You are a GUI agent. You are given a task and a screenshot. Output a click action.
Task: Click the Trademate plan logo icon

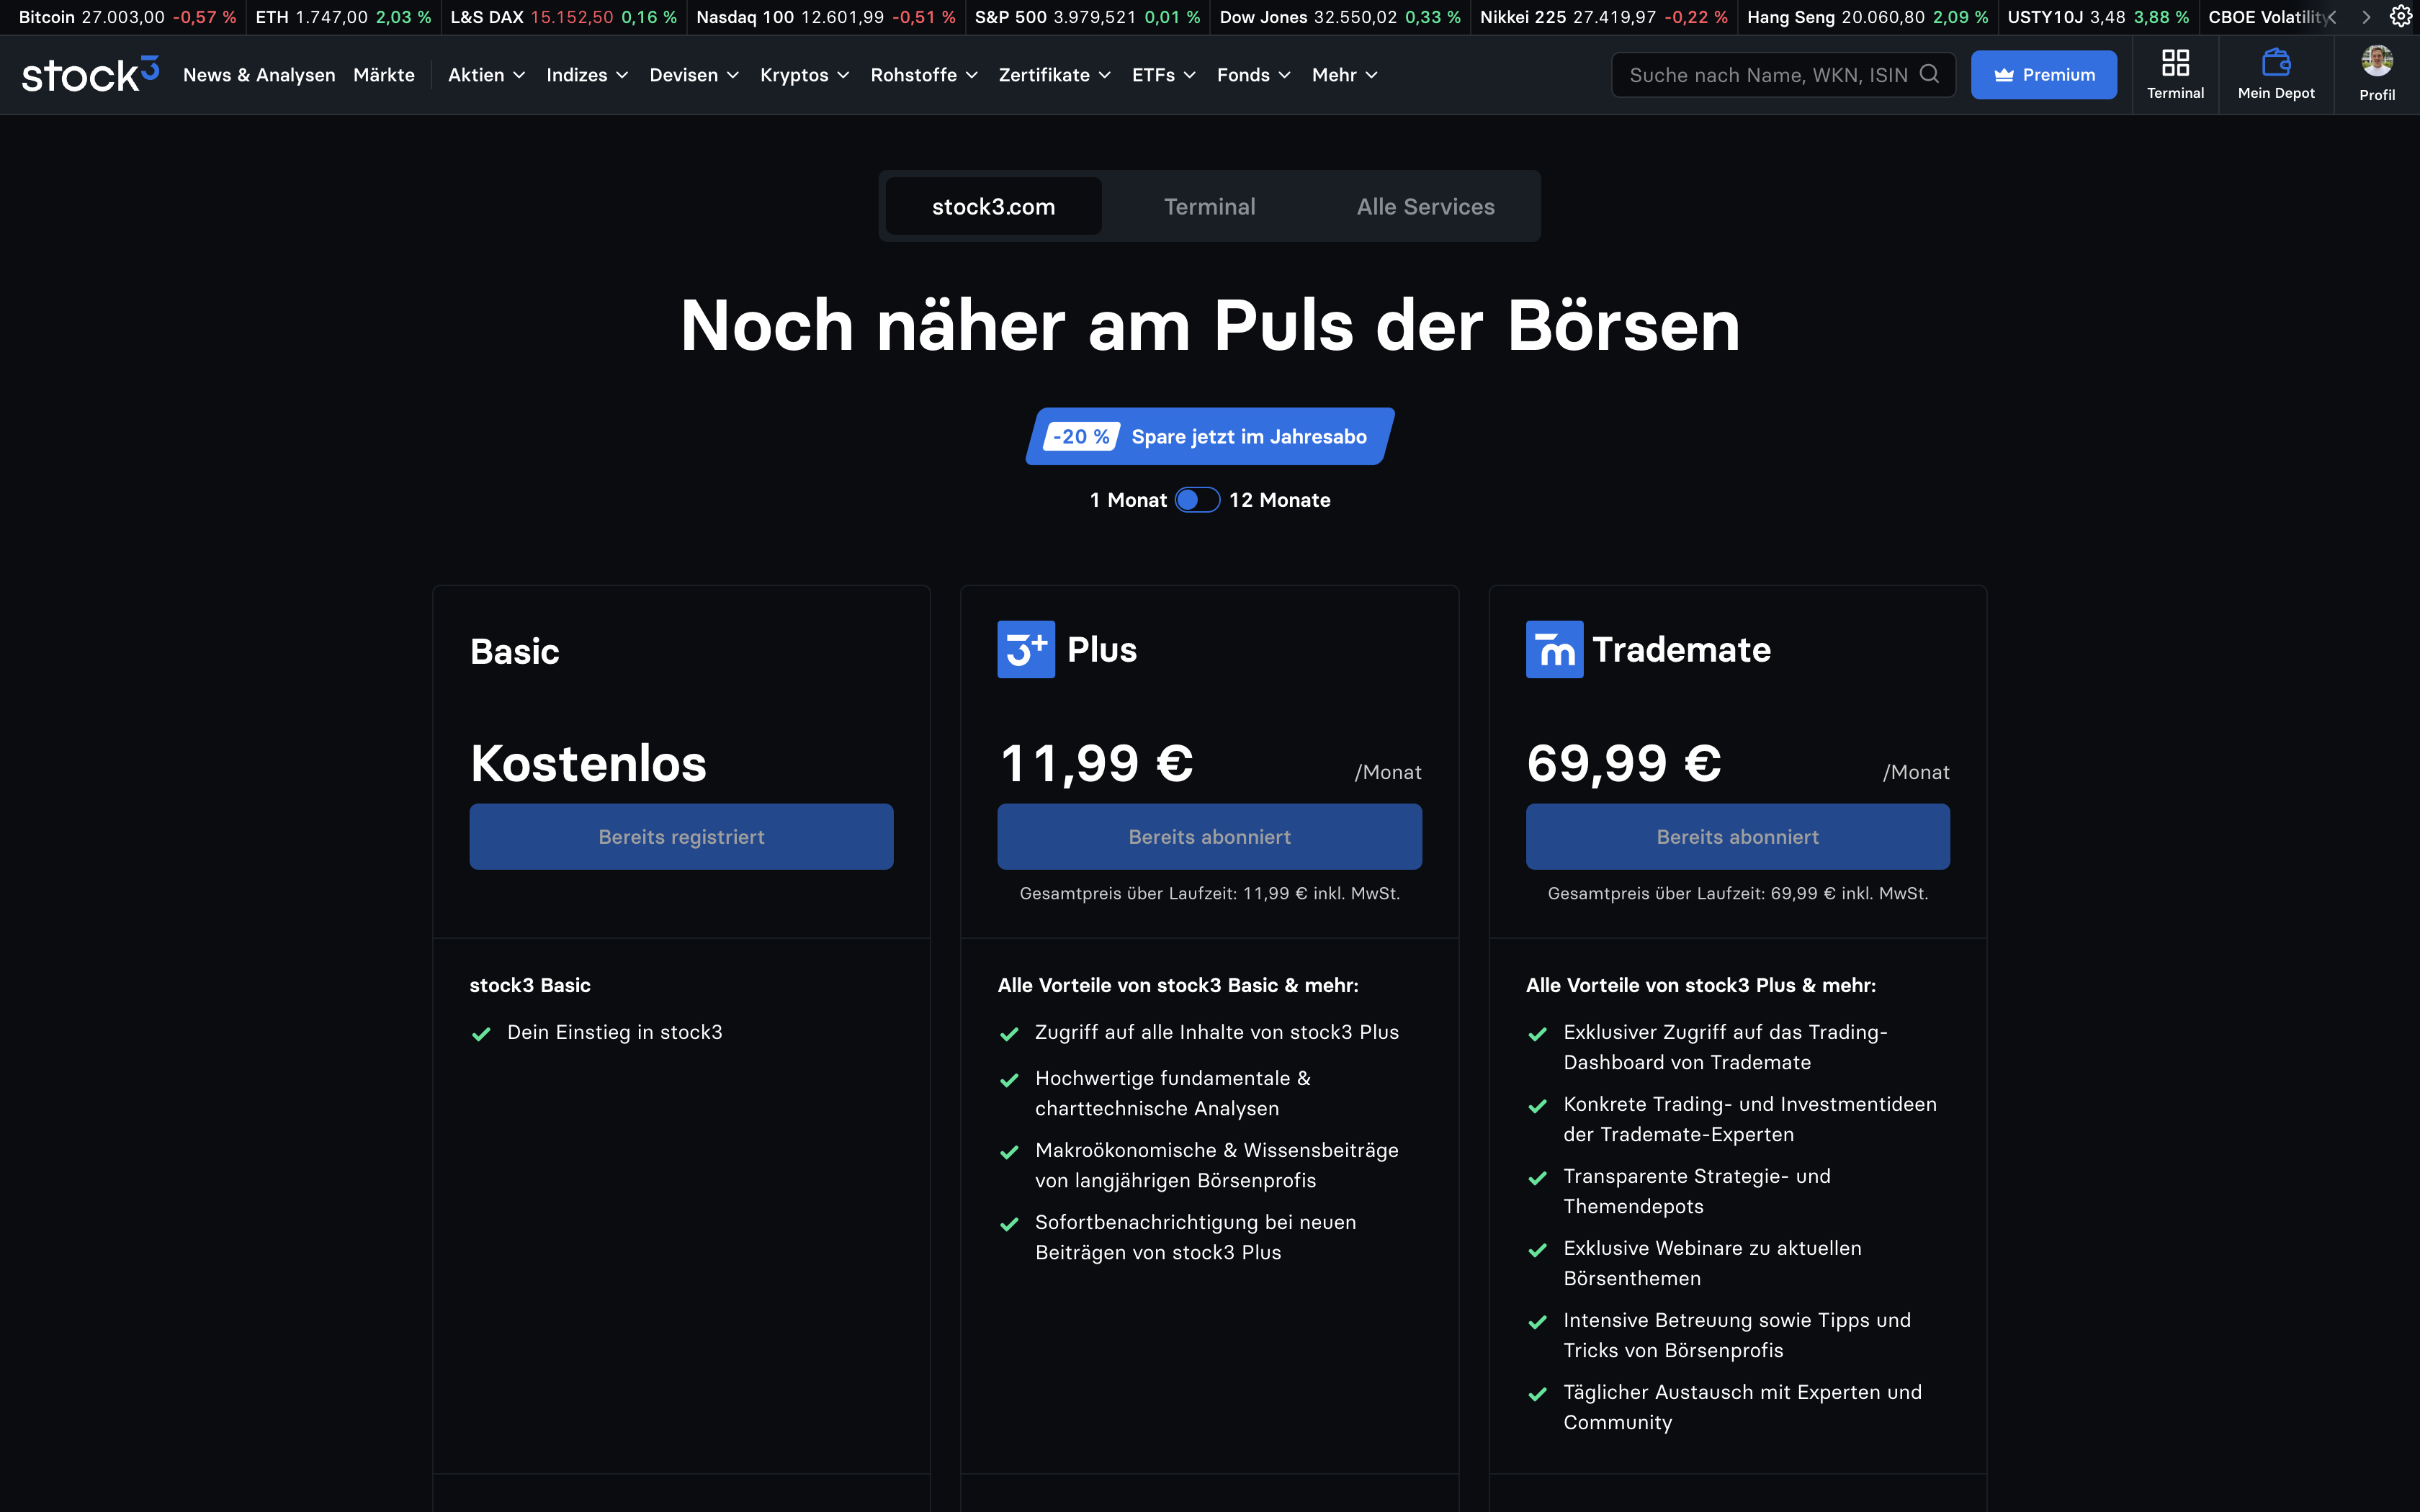coord(1554,649)
